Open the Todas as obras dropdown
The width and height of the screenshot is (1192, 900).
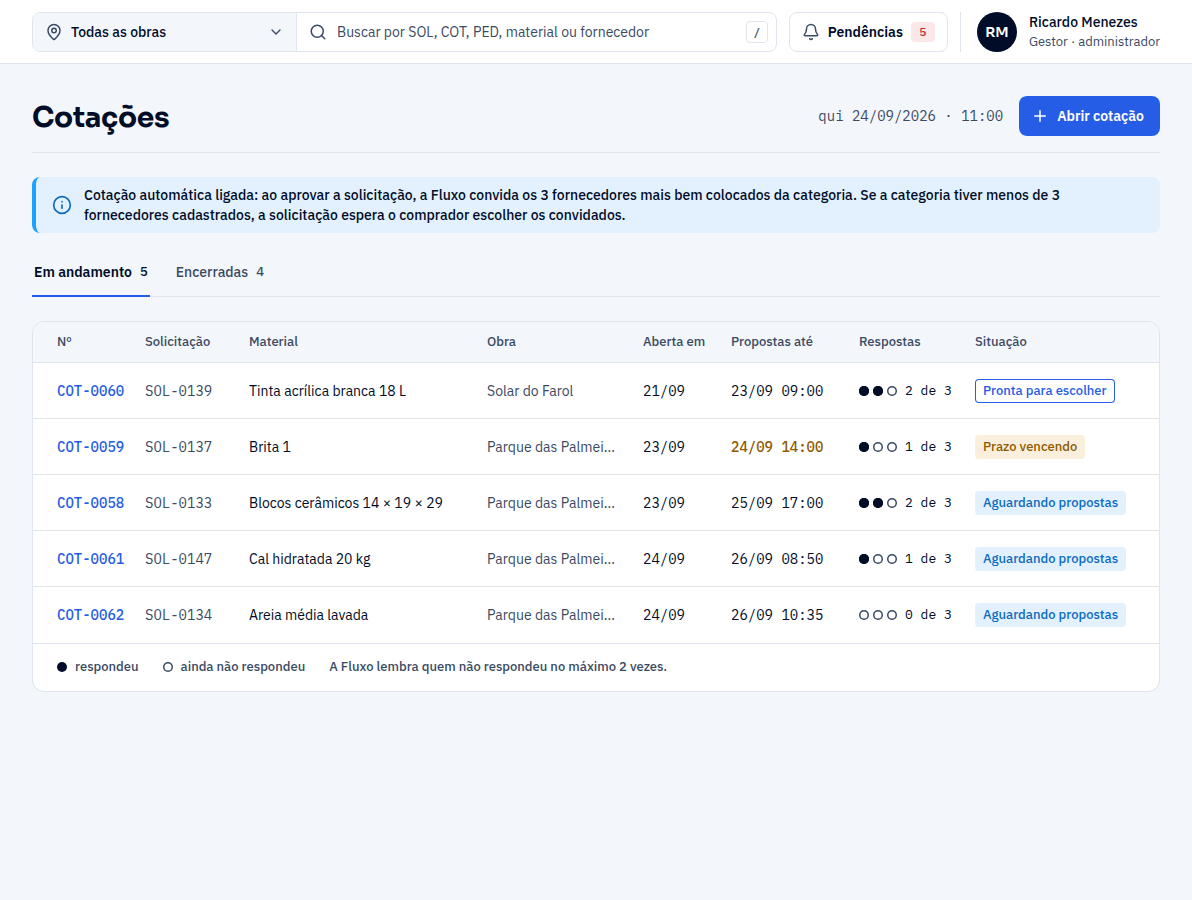pyautogui.click(x=164, y=32)
